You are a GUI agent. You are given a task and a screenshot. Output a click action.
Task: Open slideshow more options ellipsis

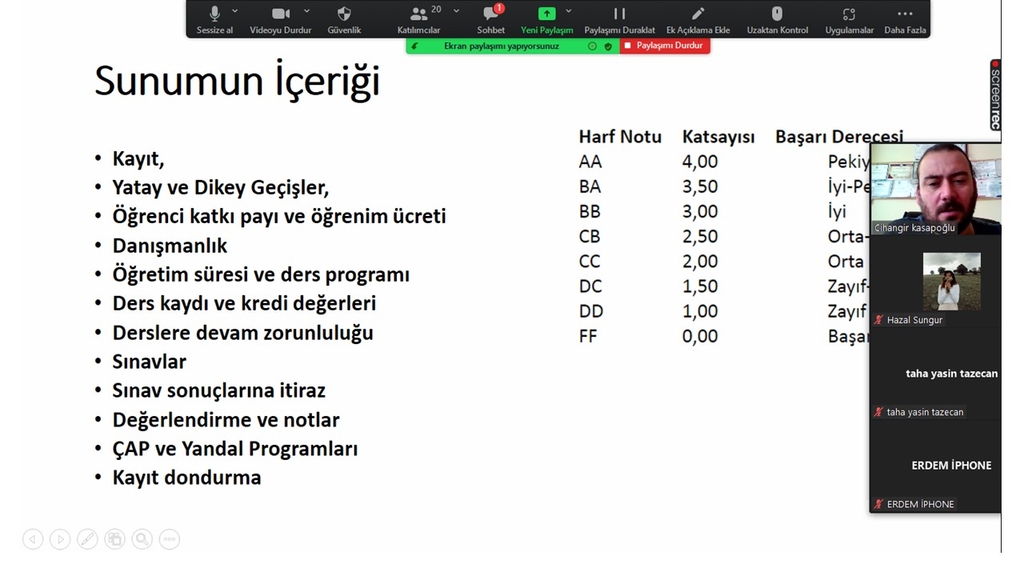[x=168, y=540]
